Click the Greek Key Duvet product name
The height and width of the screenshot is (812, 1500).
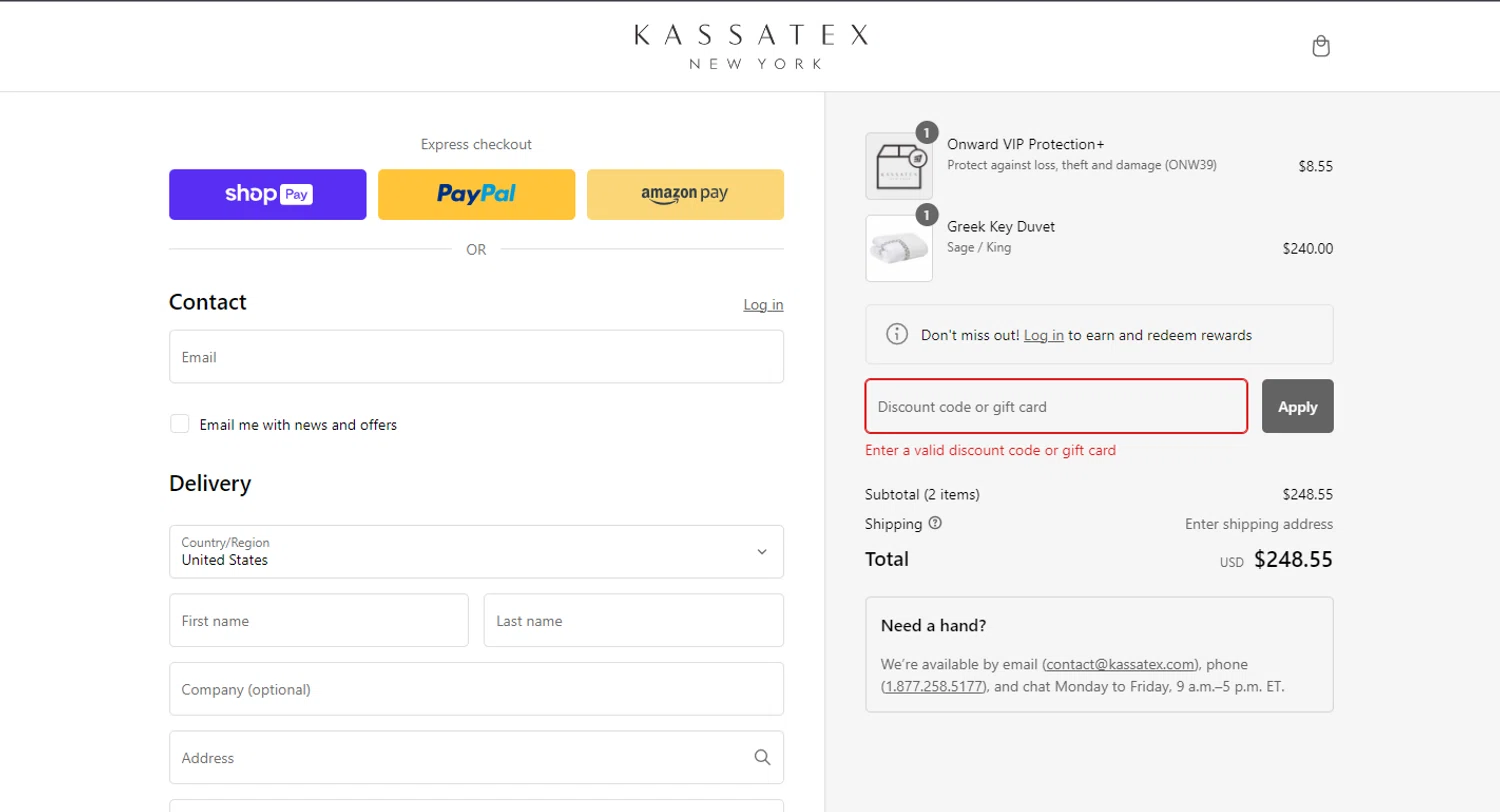[x=1001, y=226]
